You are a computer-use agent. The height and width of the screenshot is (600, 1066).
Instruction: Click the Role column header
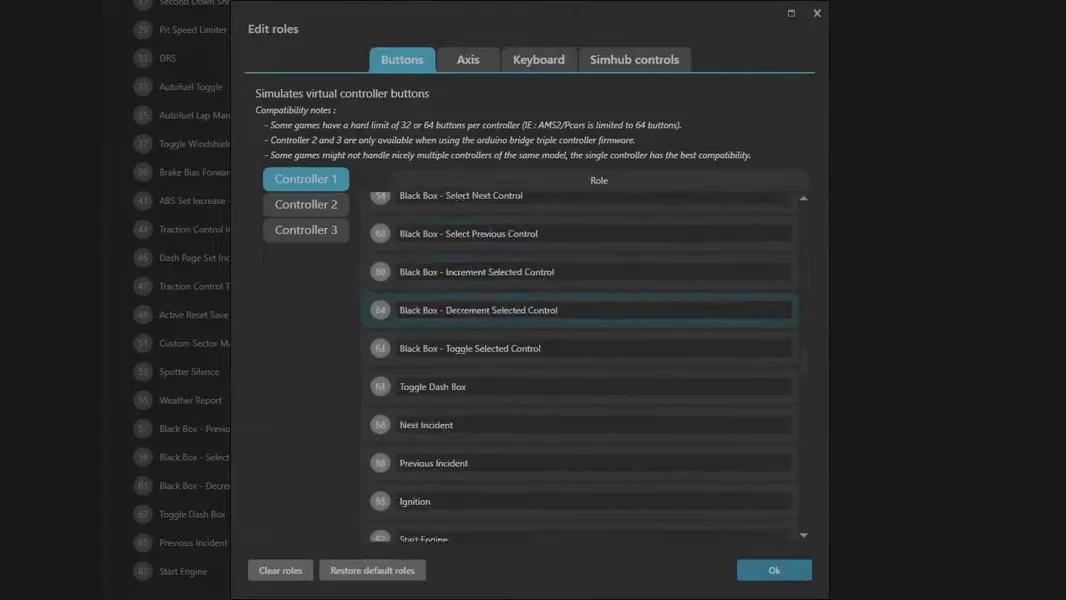click(599, 181)
